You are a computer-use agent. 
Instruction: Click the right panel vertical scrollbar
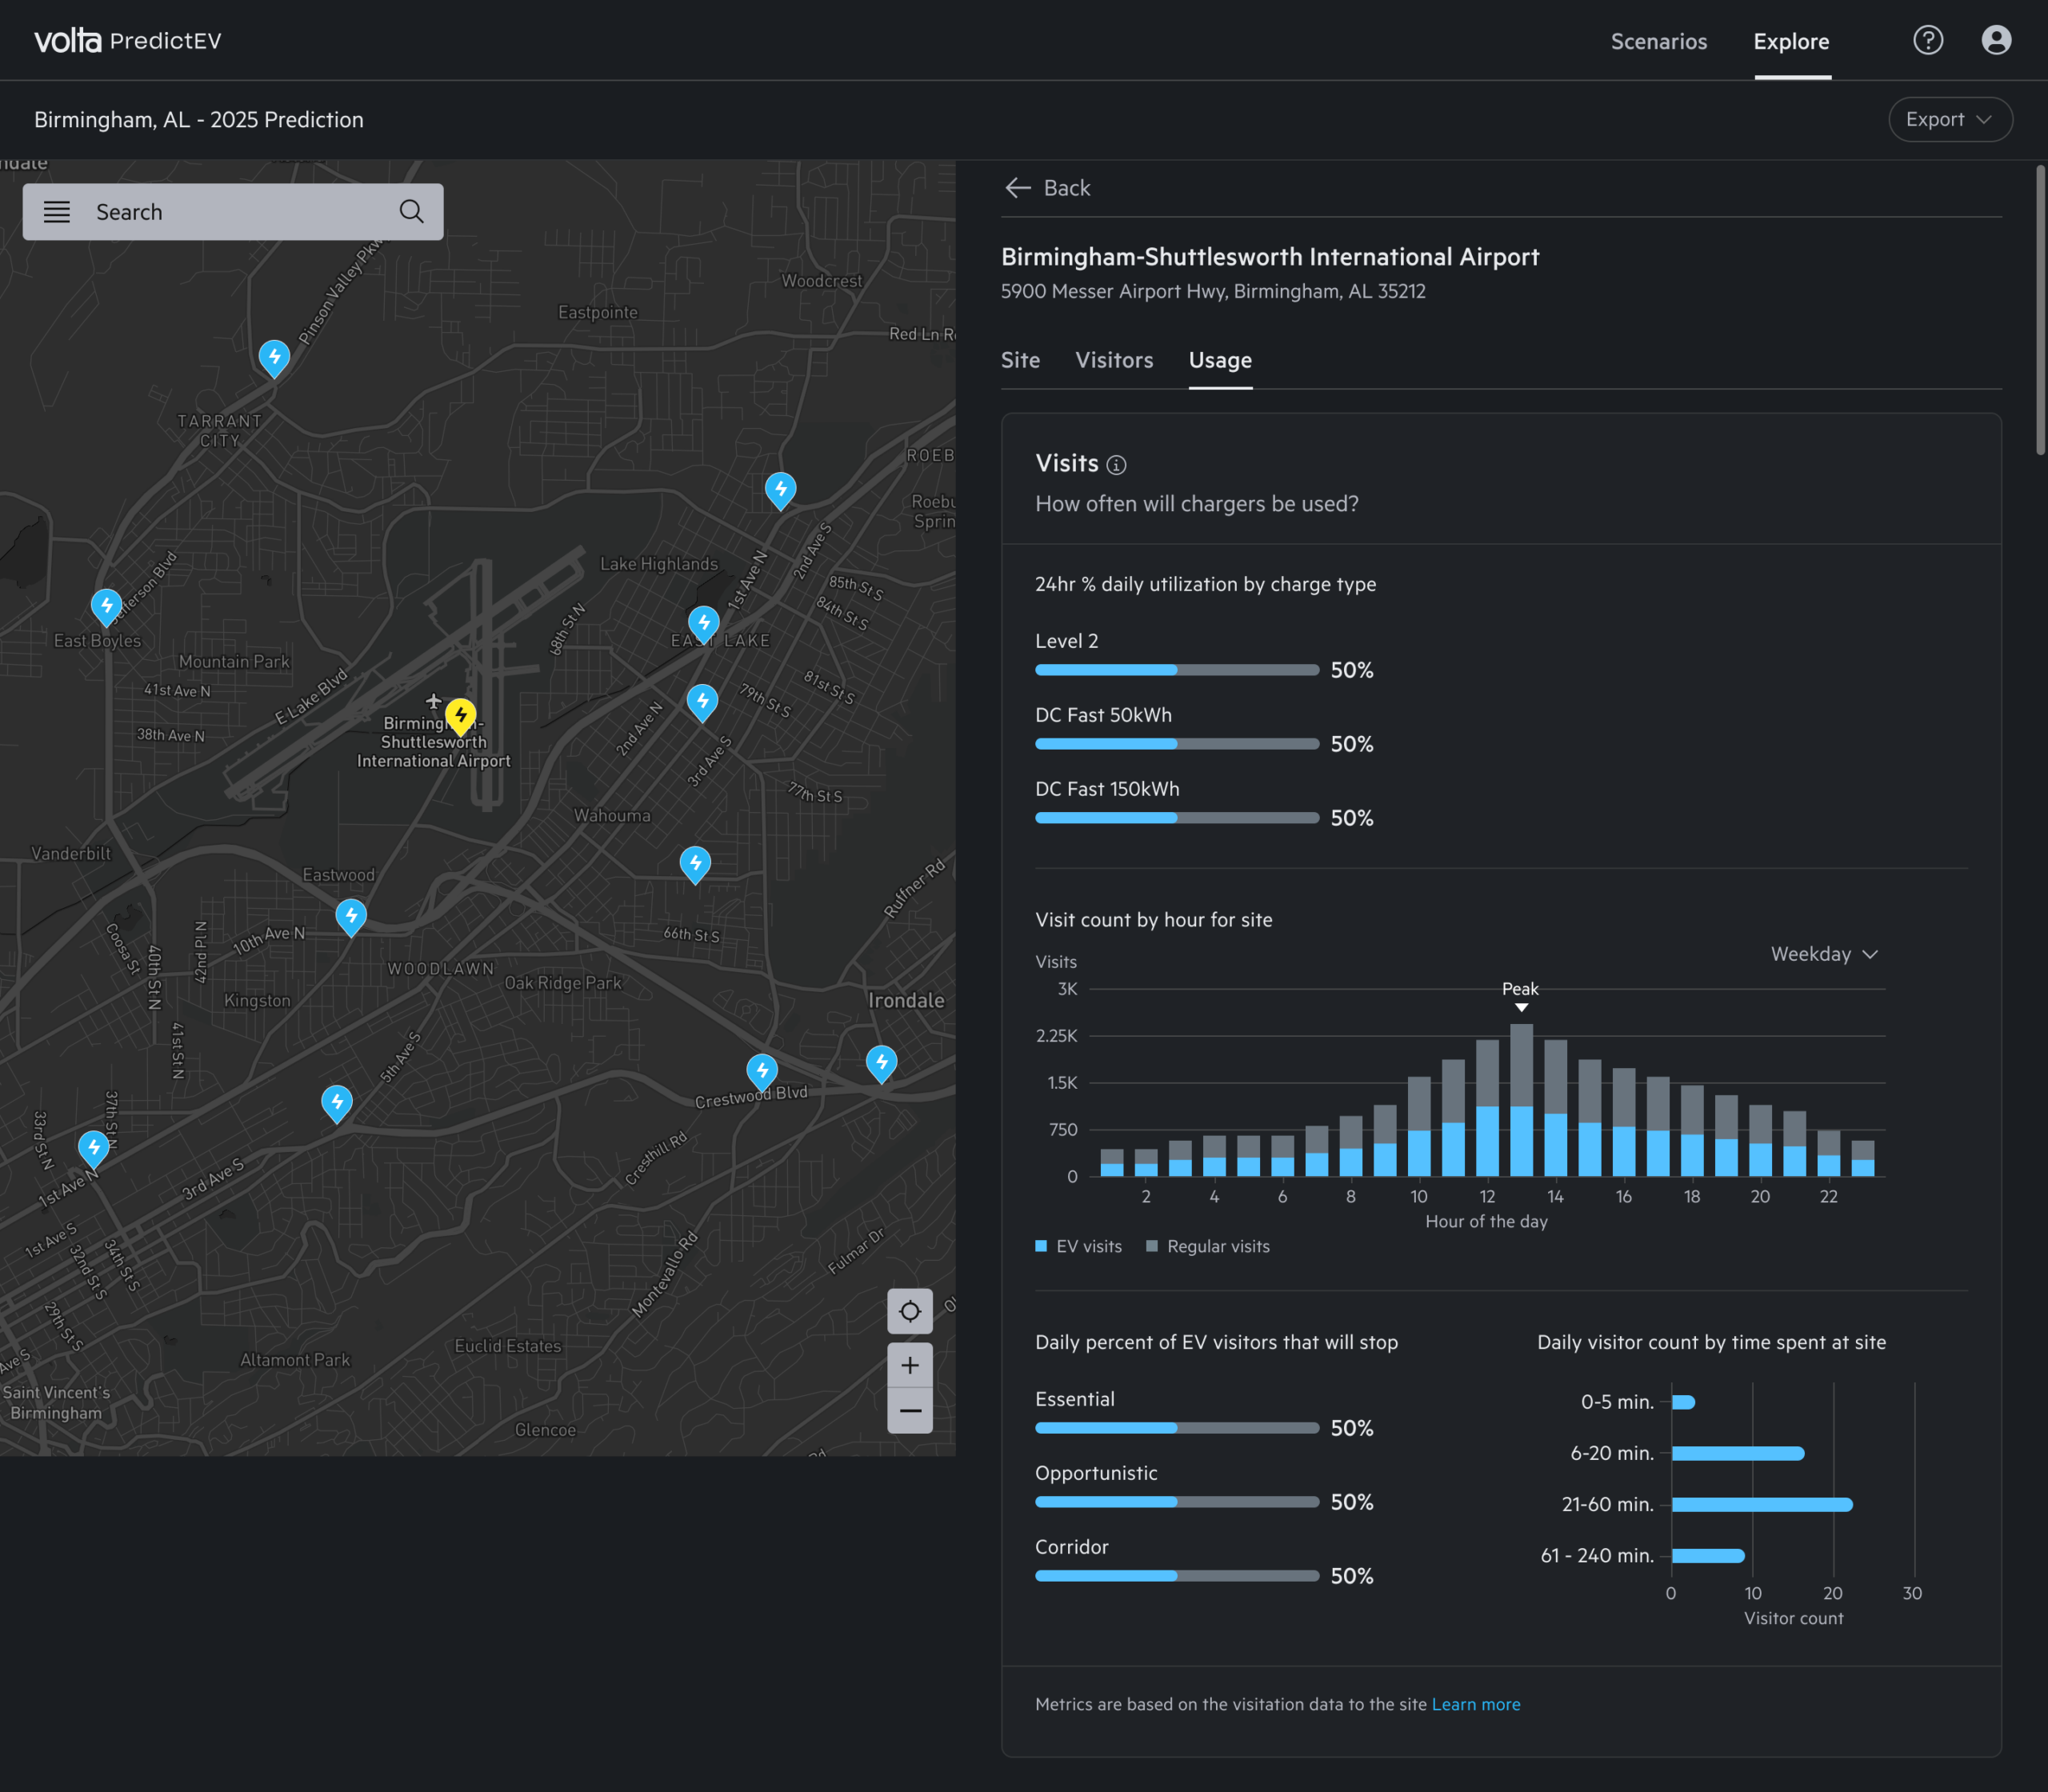click(x=2041, y=310)
